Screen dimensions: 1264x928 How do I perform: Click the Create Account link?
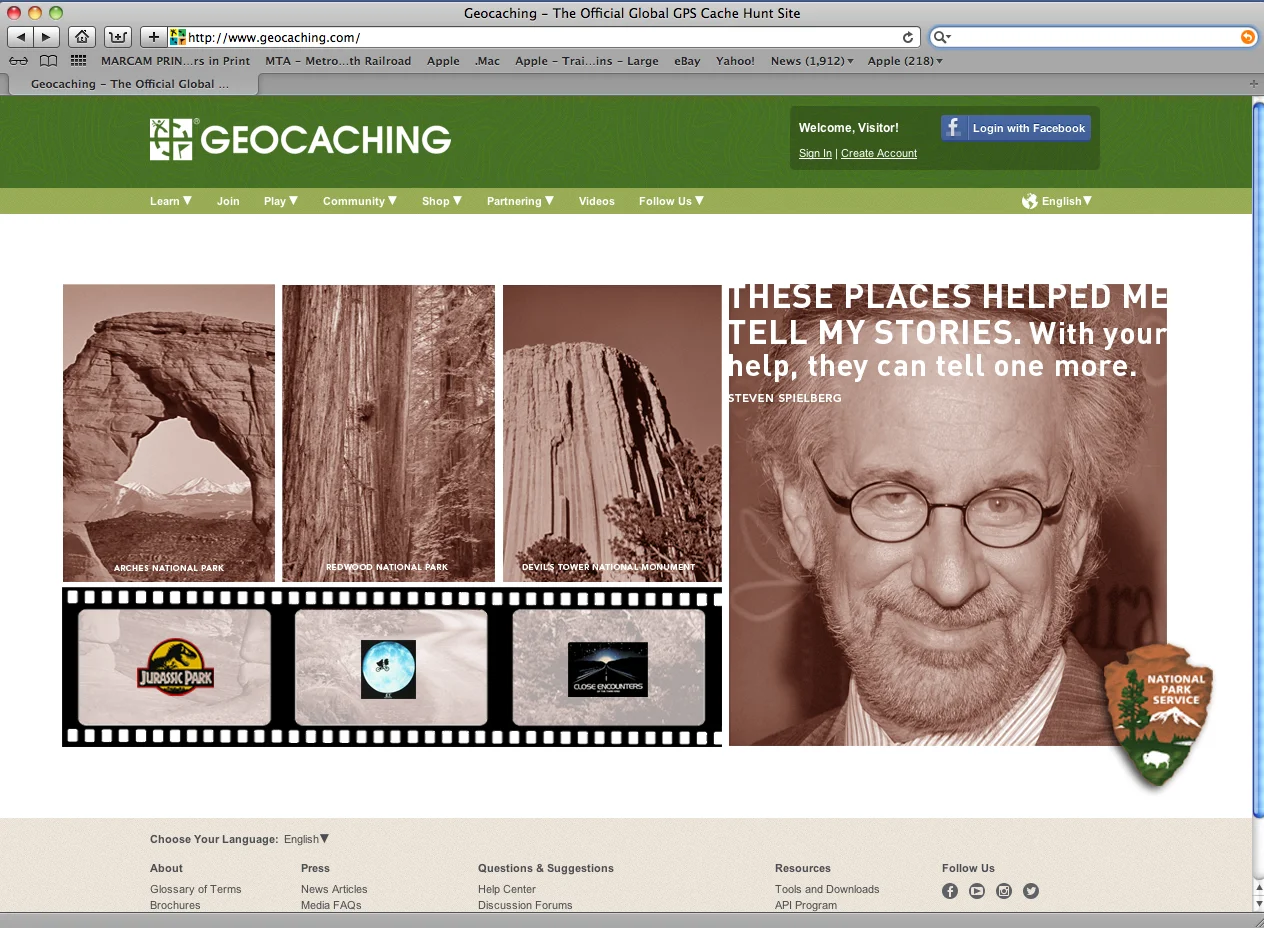[879, 153]
